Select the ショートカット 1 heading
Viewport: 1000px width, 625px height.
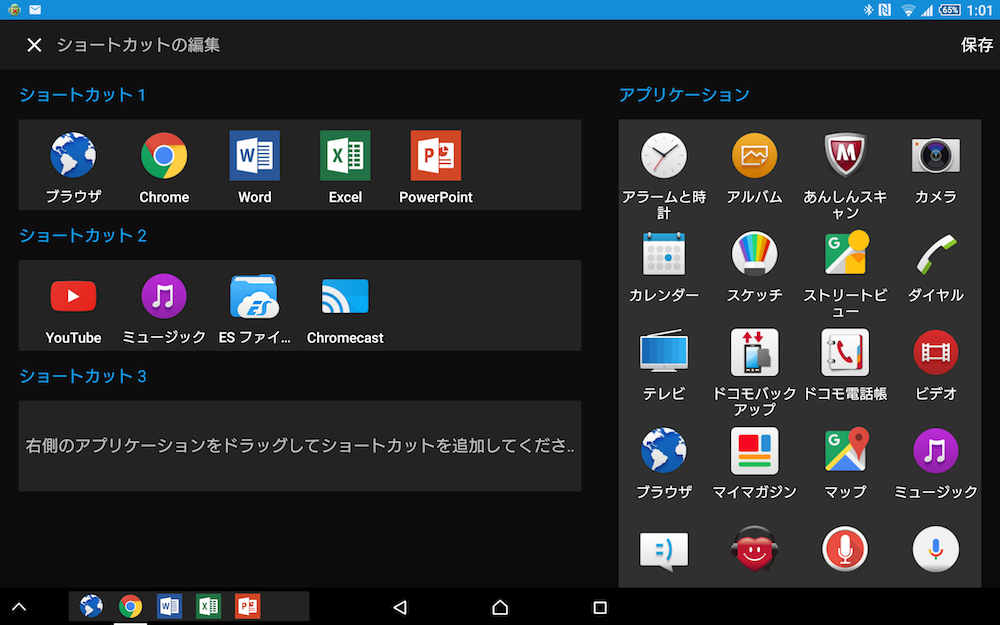click(82, 95)
